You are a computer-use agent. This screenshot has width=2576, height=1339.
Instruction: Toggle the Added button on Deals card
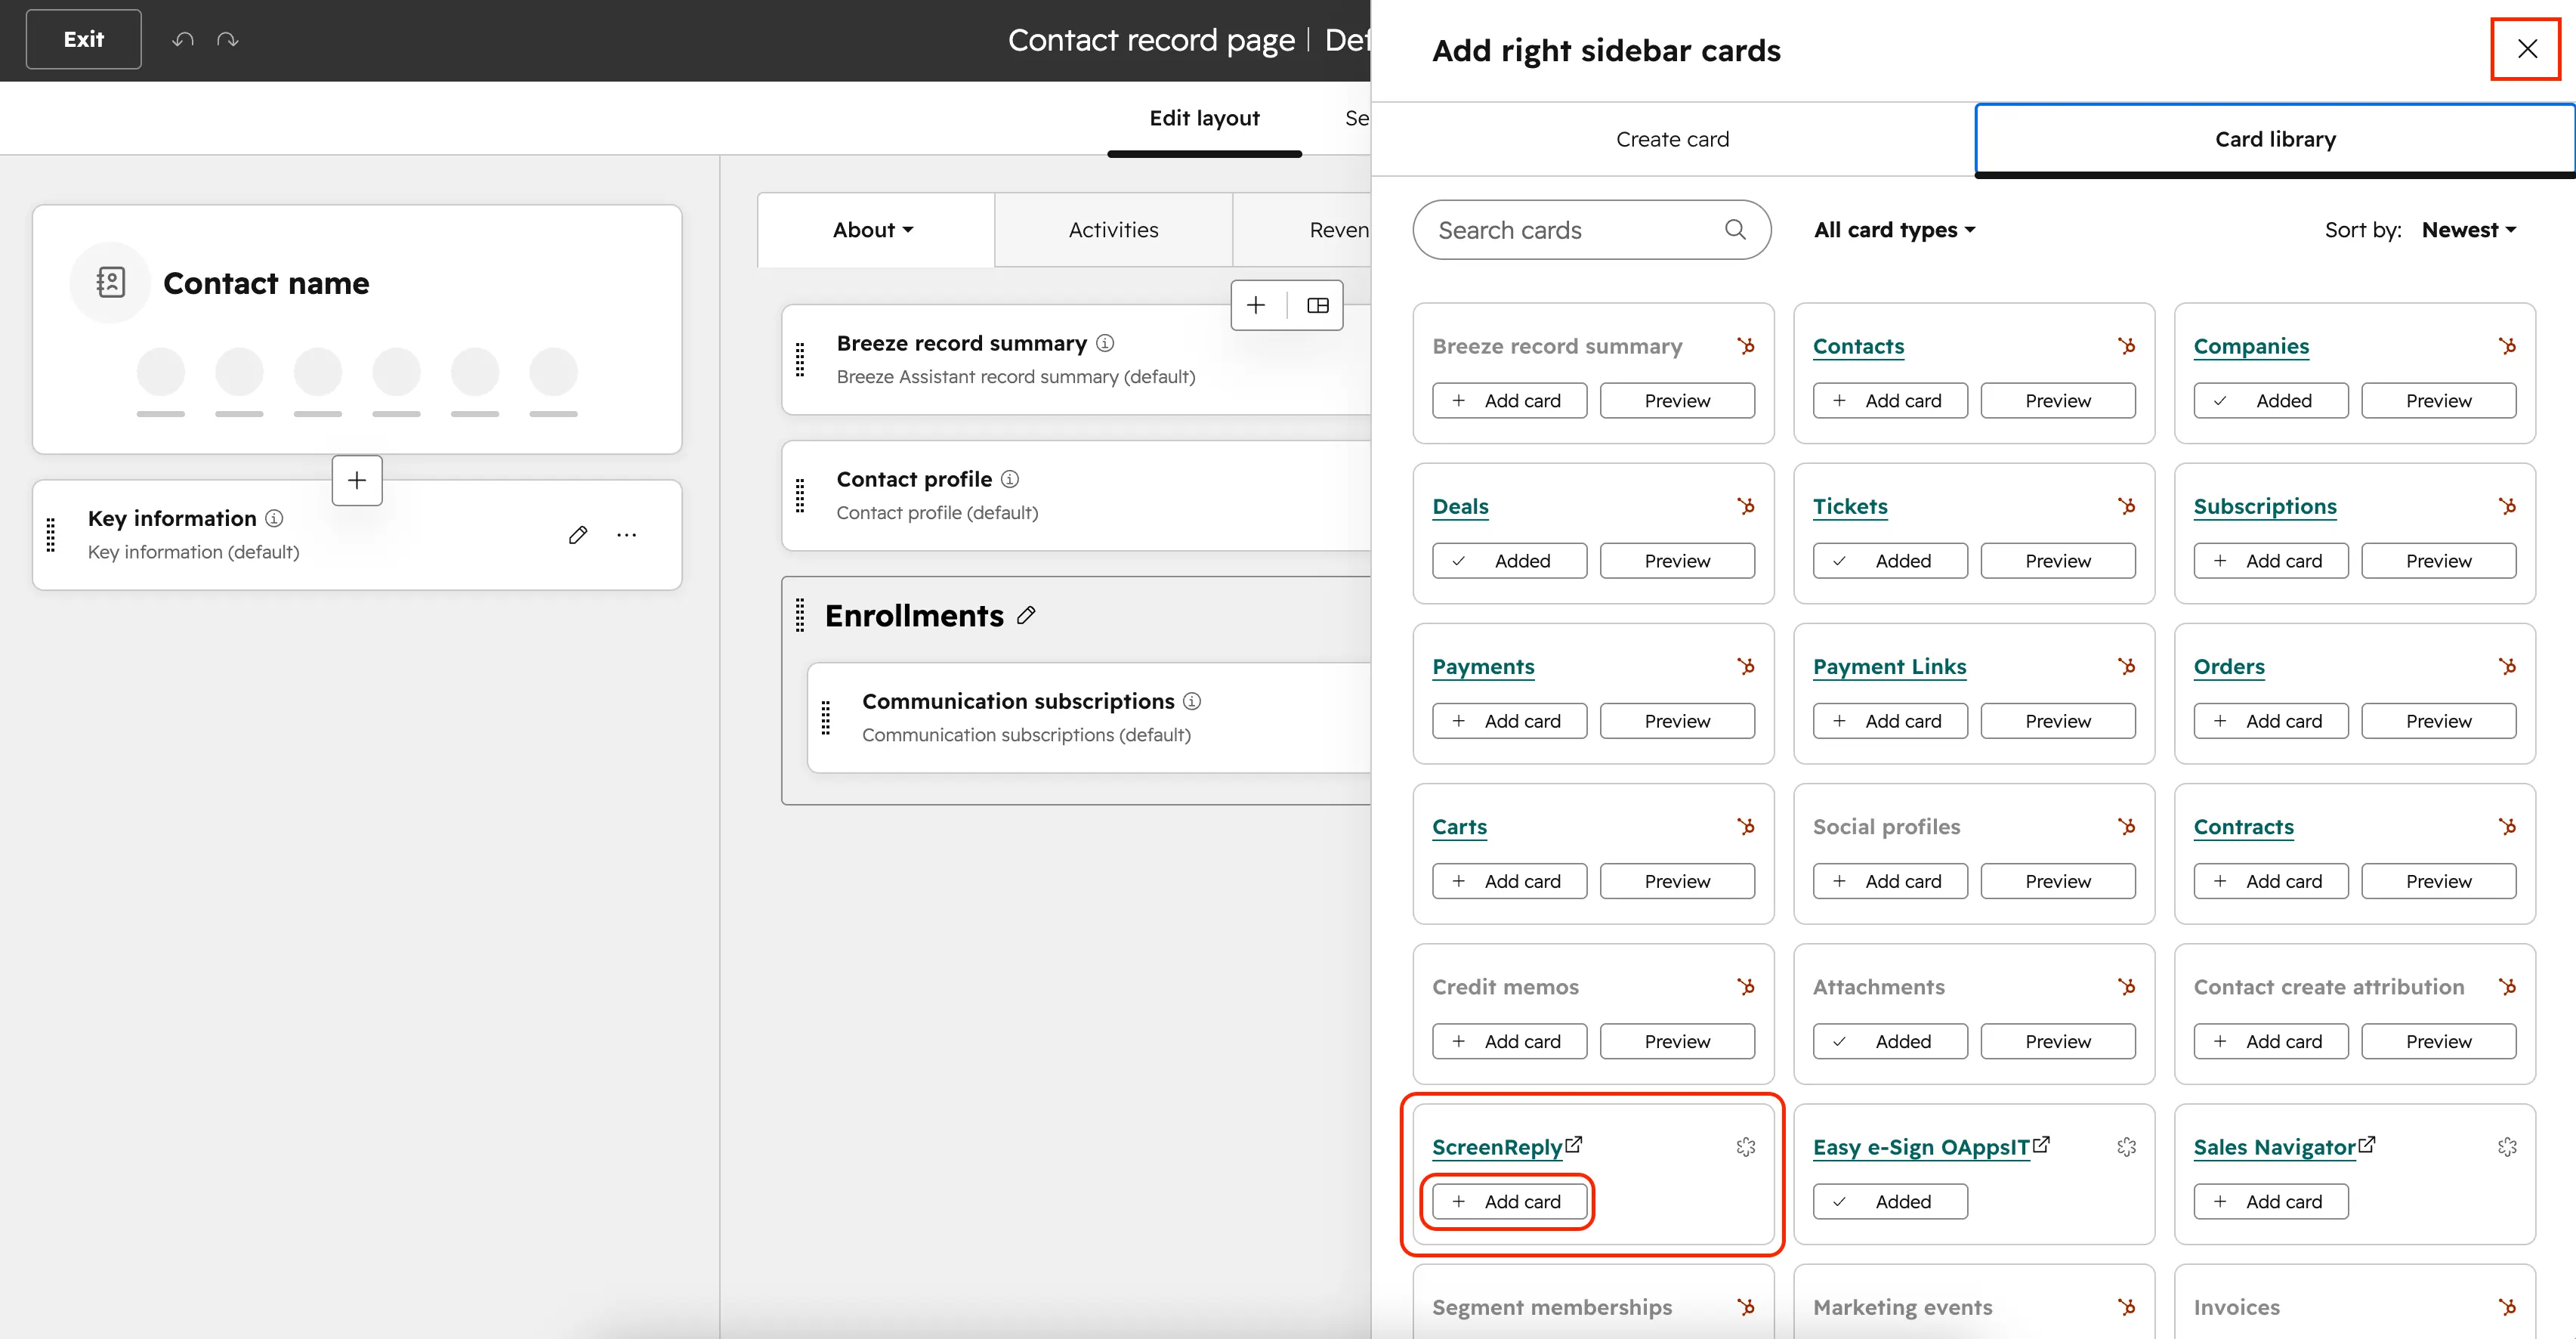click(x=1510, y=561)
